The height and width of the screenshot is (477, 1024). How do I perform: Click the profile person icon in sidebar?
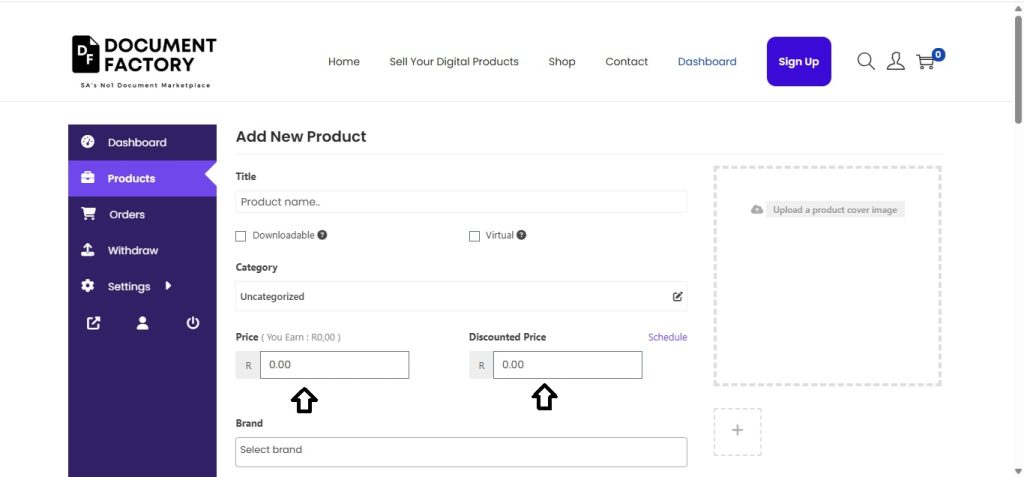(x=143, y=323)
